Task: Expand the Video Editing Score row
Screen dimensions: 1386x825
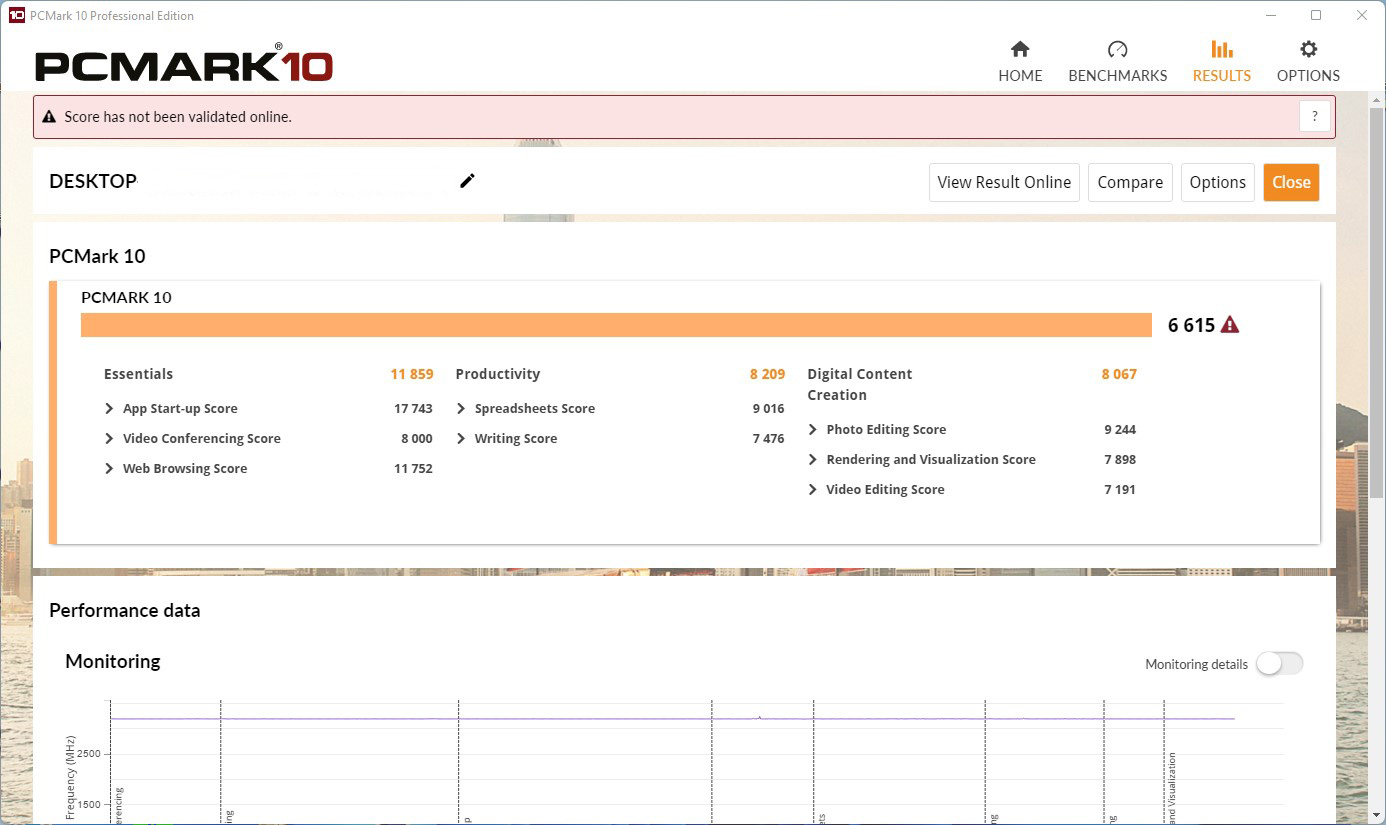Action: [x=813, y=489]
